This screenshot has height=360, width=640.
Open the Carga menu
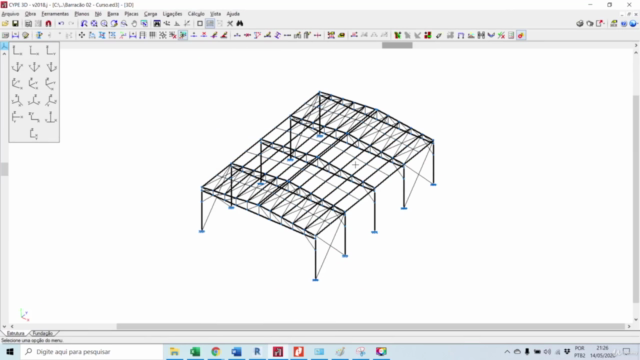point(151,14)
